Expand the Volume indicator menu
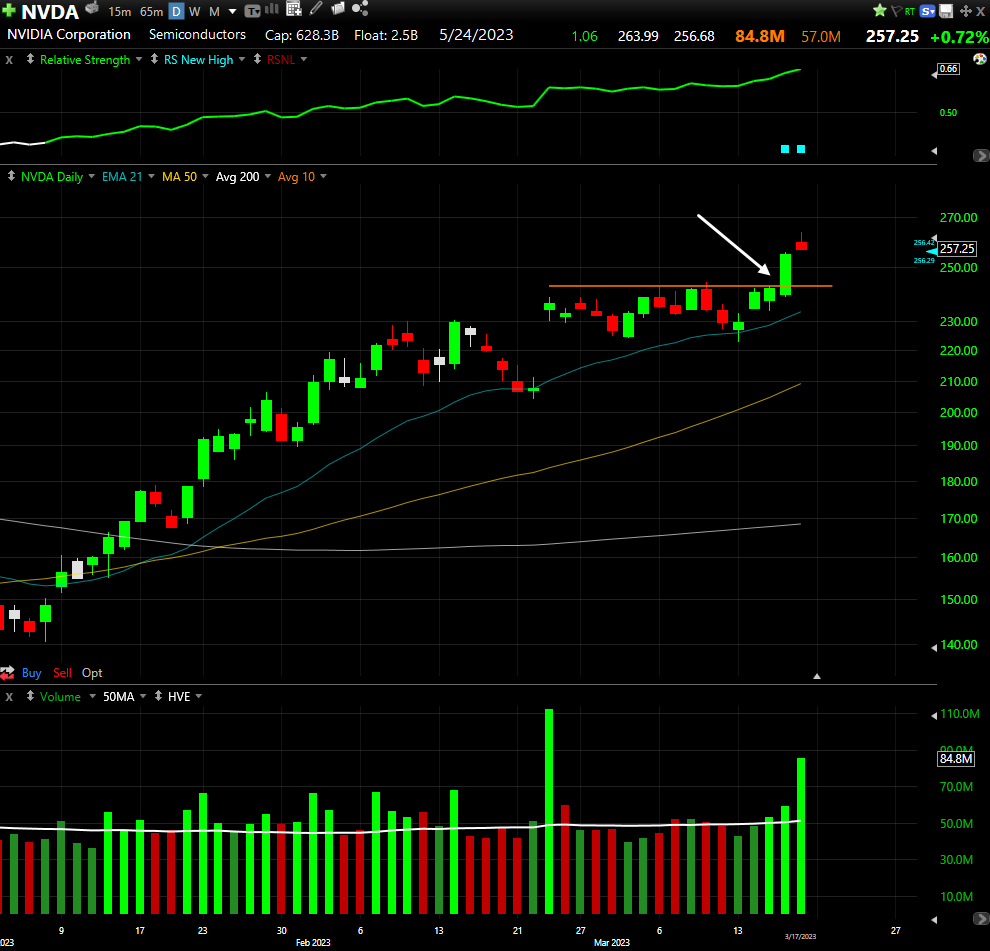This screenshot has width=990, height=951. click(x=92, y=696)
